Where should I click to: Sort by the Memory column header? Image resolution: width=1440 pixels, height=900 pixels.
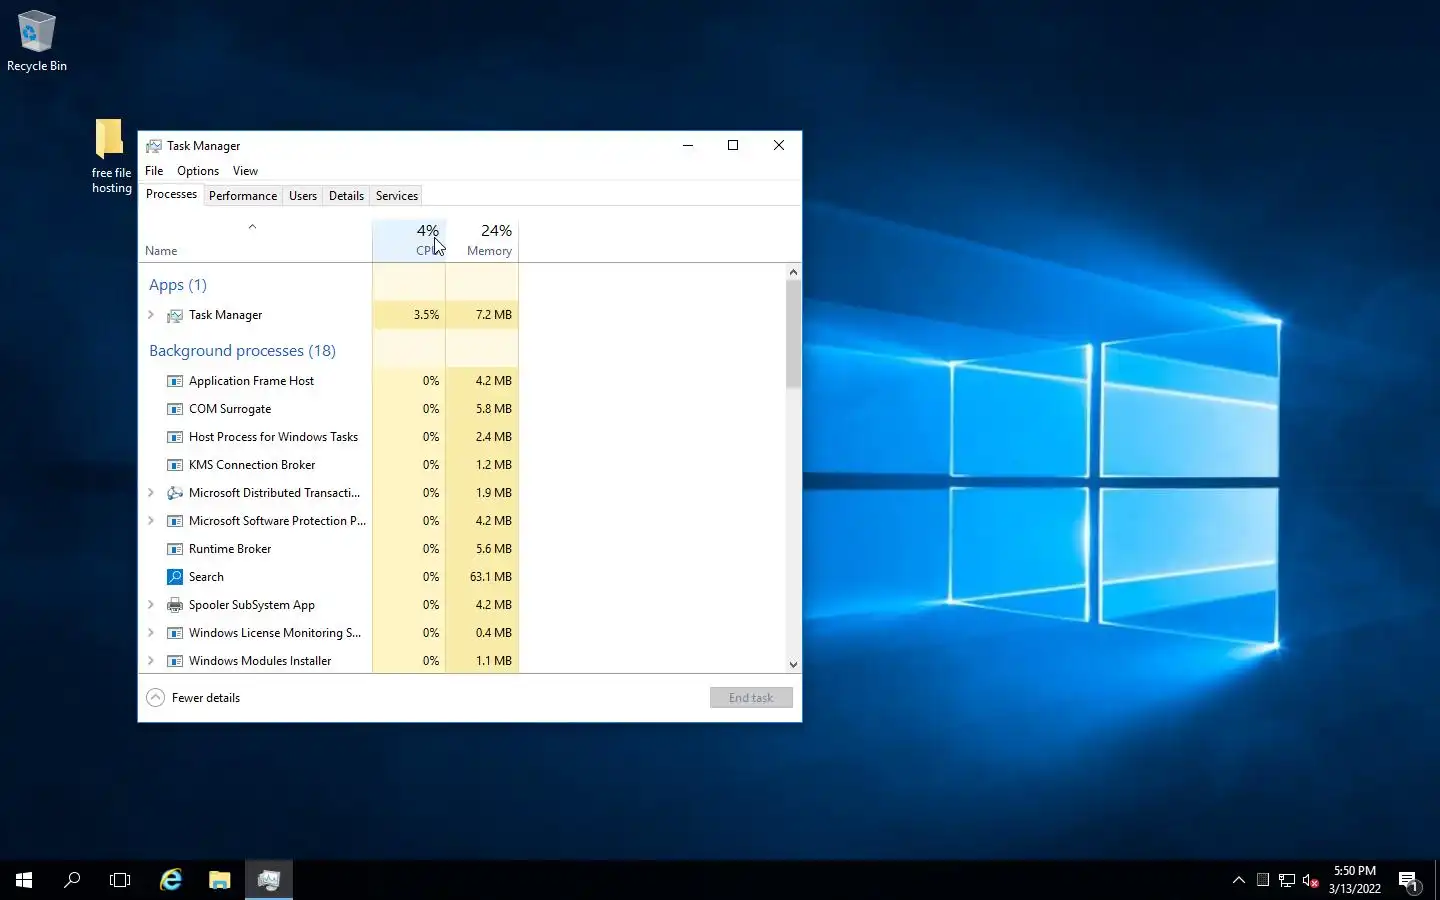pyautogui.click(x=482, y=241)
